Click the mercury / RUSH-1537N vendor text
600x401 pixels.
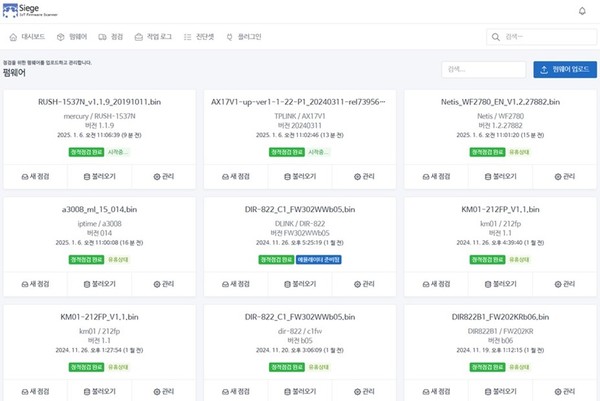pyautogui.click(x=99, y=116)
